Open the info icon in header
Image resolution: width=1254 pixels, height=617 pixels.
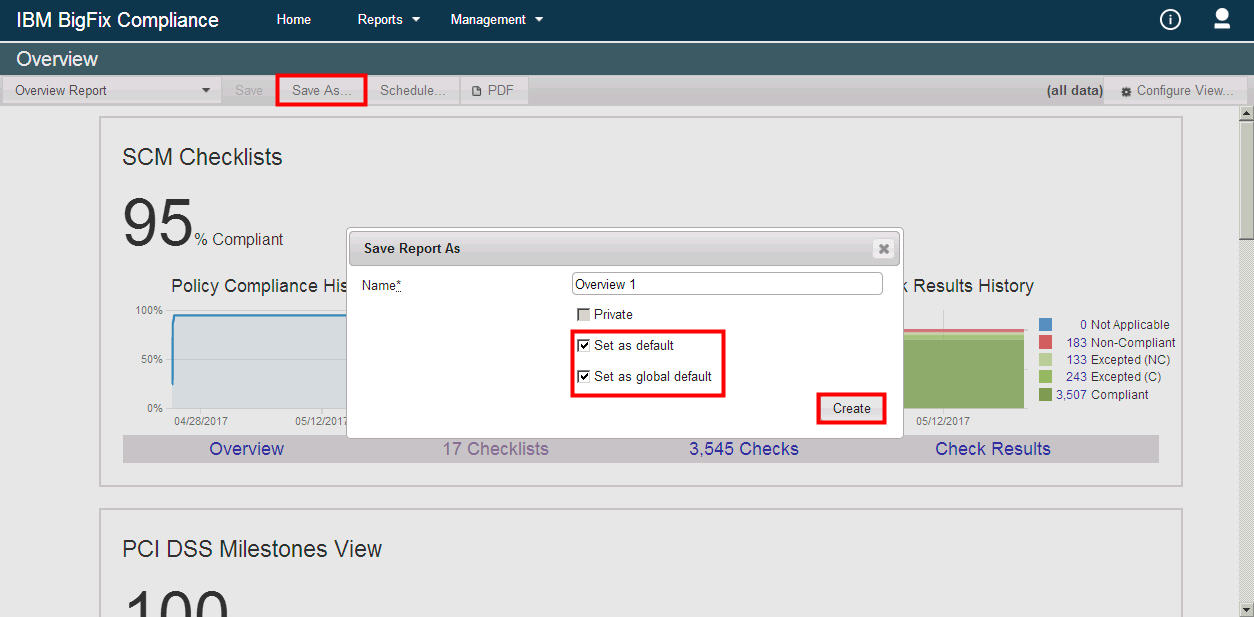click(x=1170, y=19)
